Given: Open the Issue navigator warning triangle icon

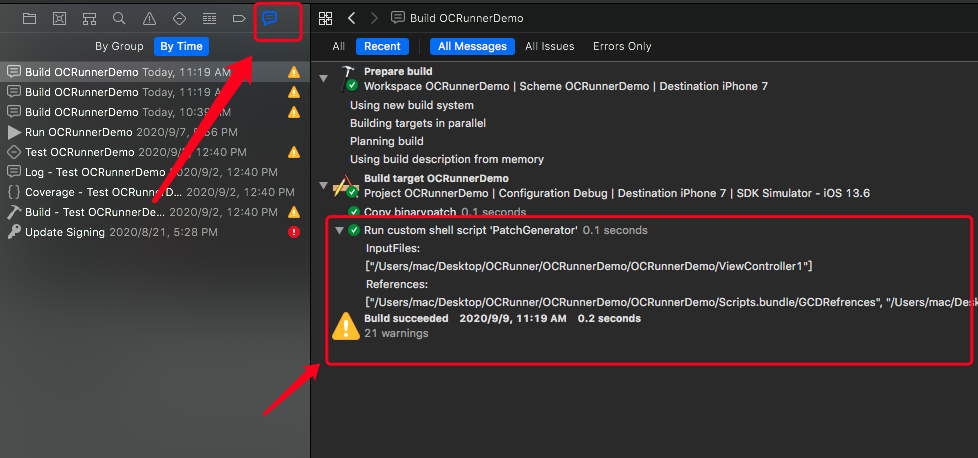Looking at the screenshot, I should 149,19.
